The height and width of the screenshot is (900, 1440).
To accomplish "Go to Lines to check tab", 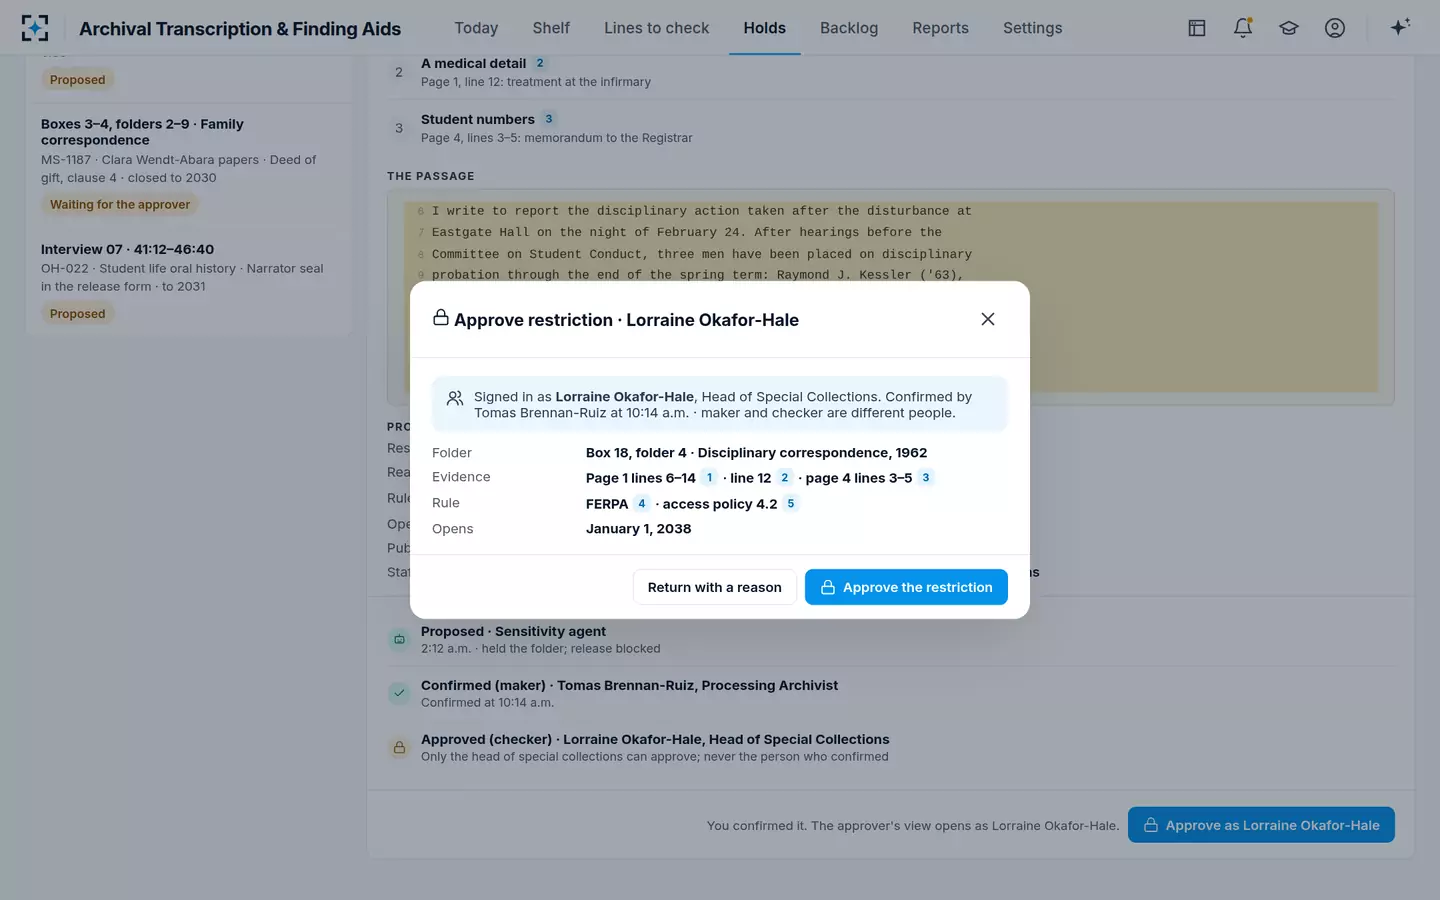I will (x=657, y=28).
